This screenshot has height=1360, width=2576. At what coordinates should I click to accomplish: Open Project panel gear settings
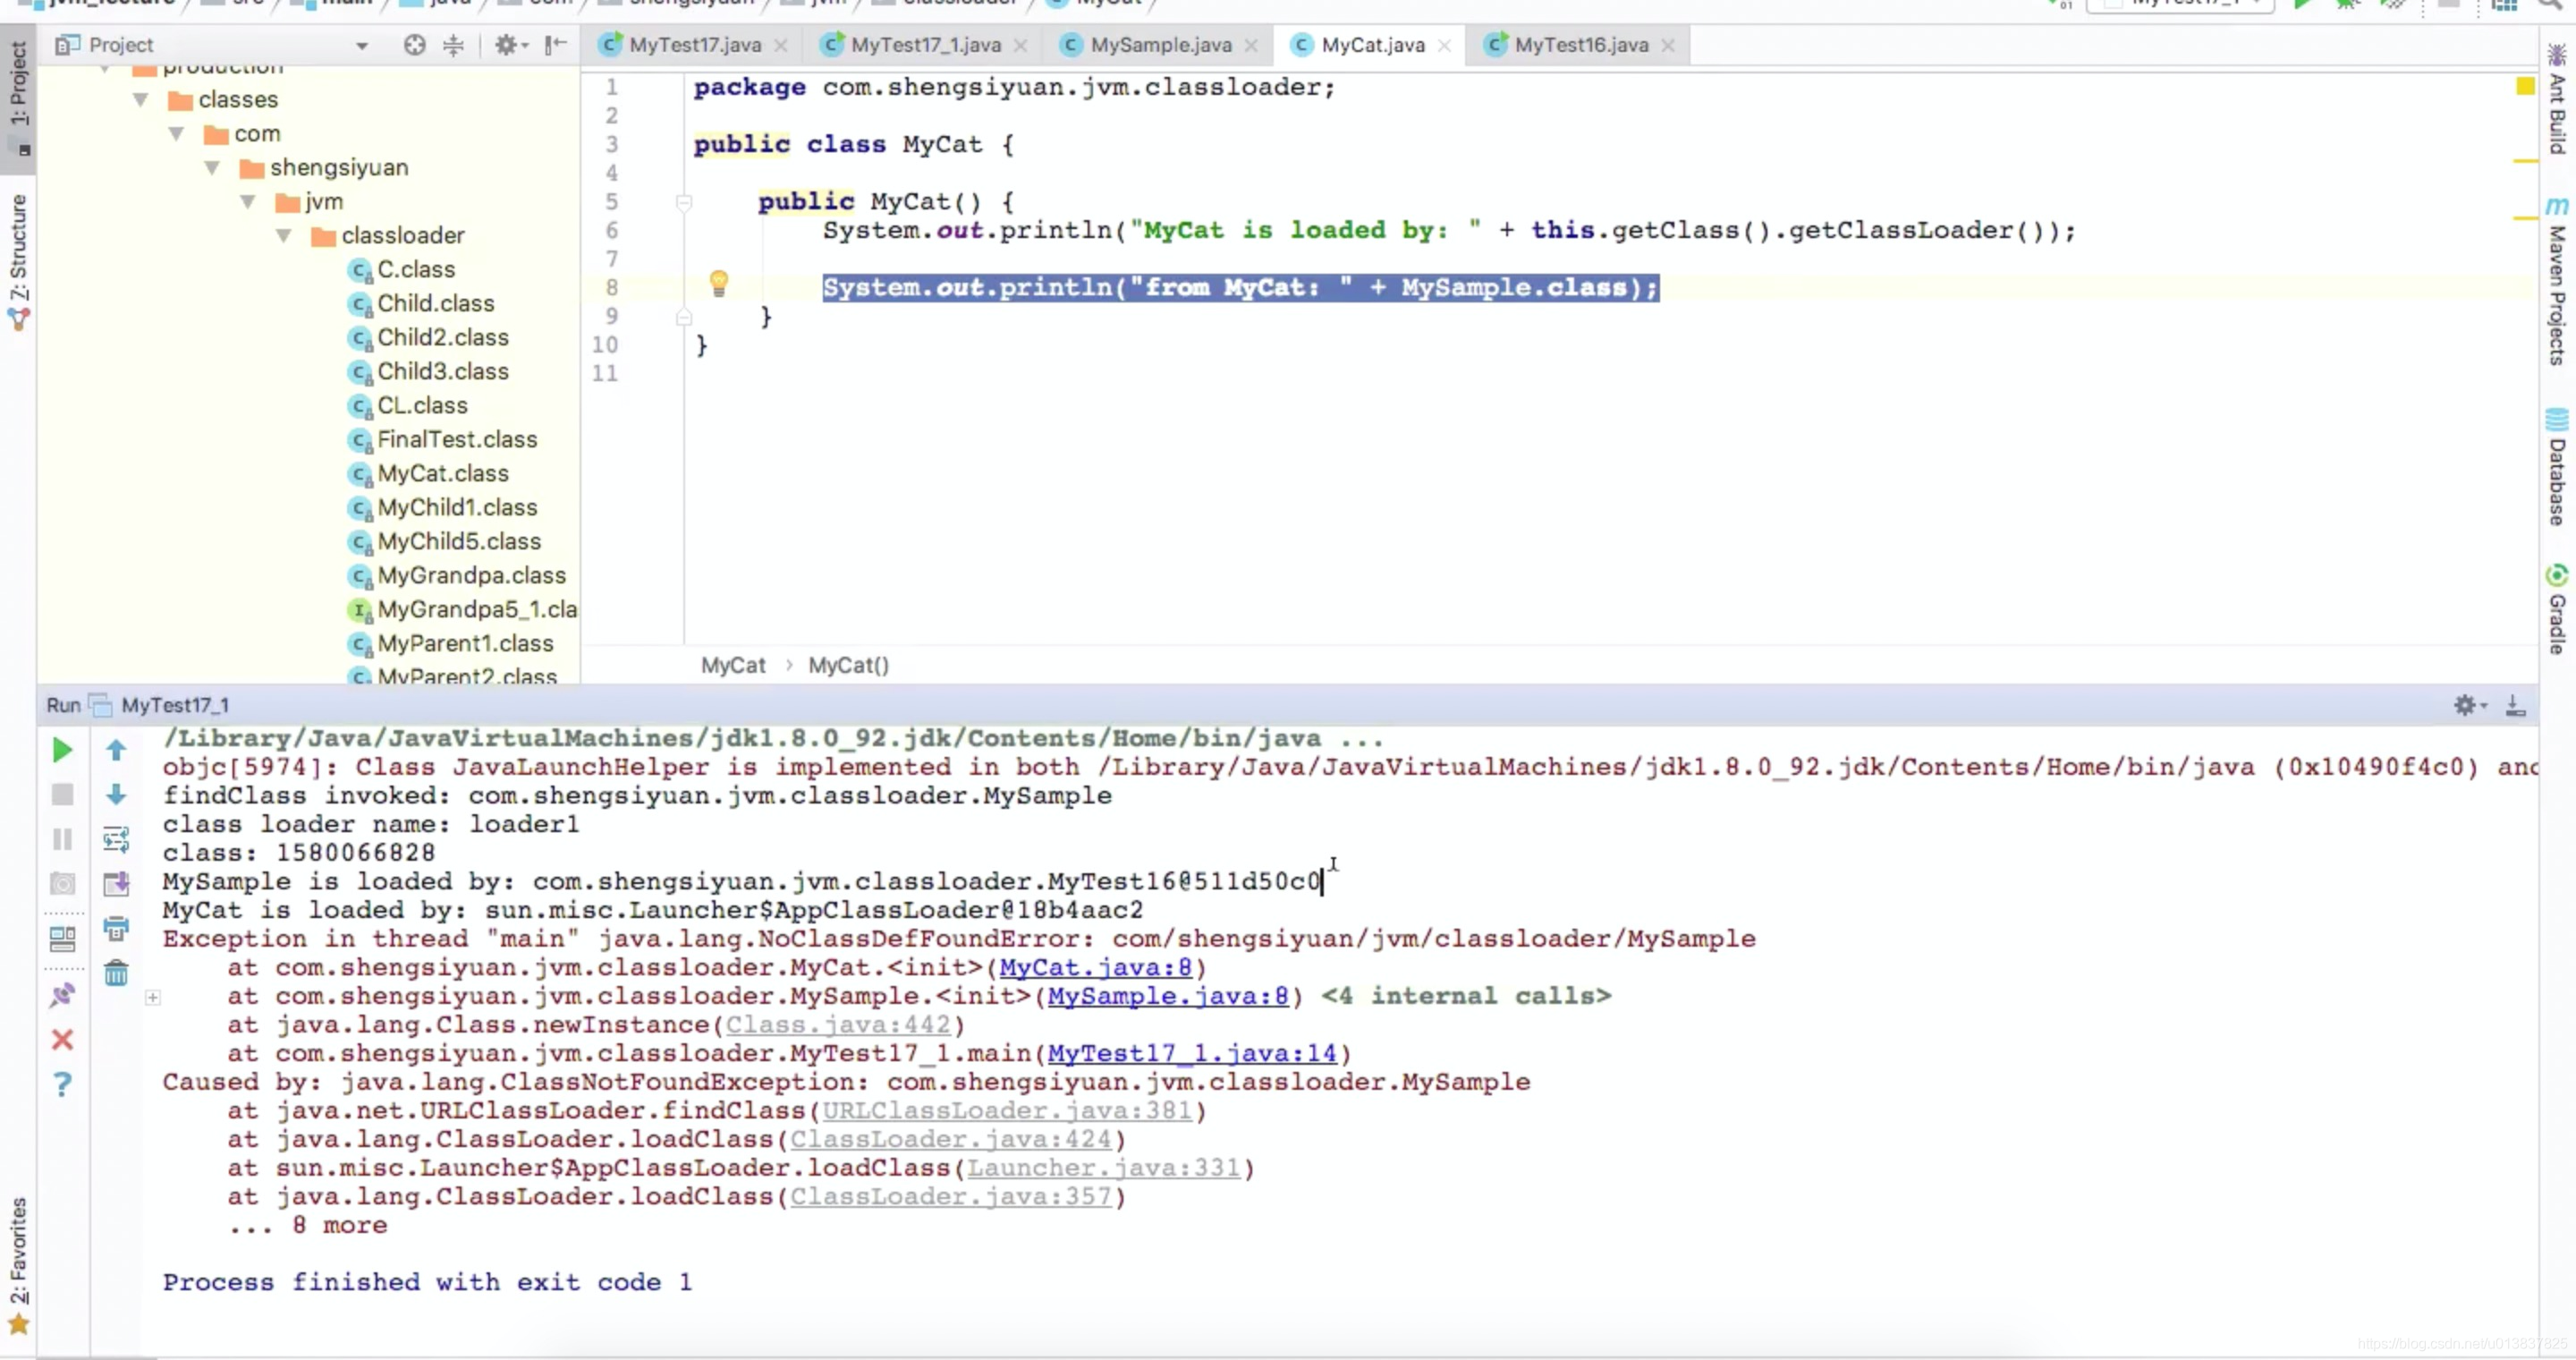(510, 45)
